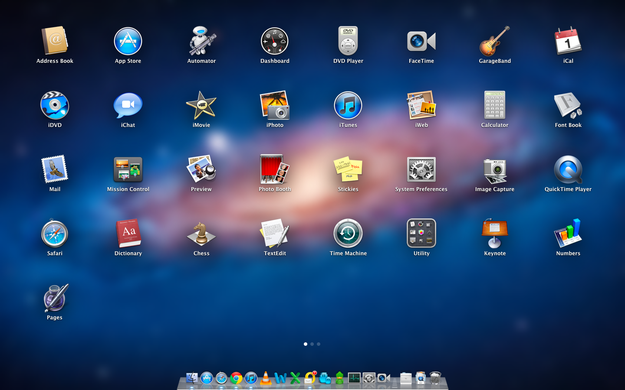Click System Preferences gear in the Dock
Viewport: 625px width, 390px height.
(369, 378)
